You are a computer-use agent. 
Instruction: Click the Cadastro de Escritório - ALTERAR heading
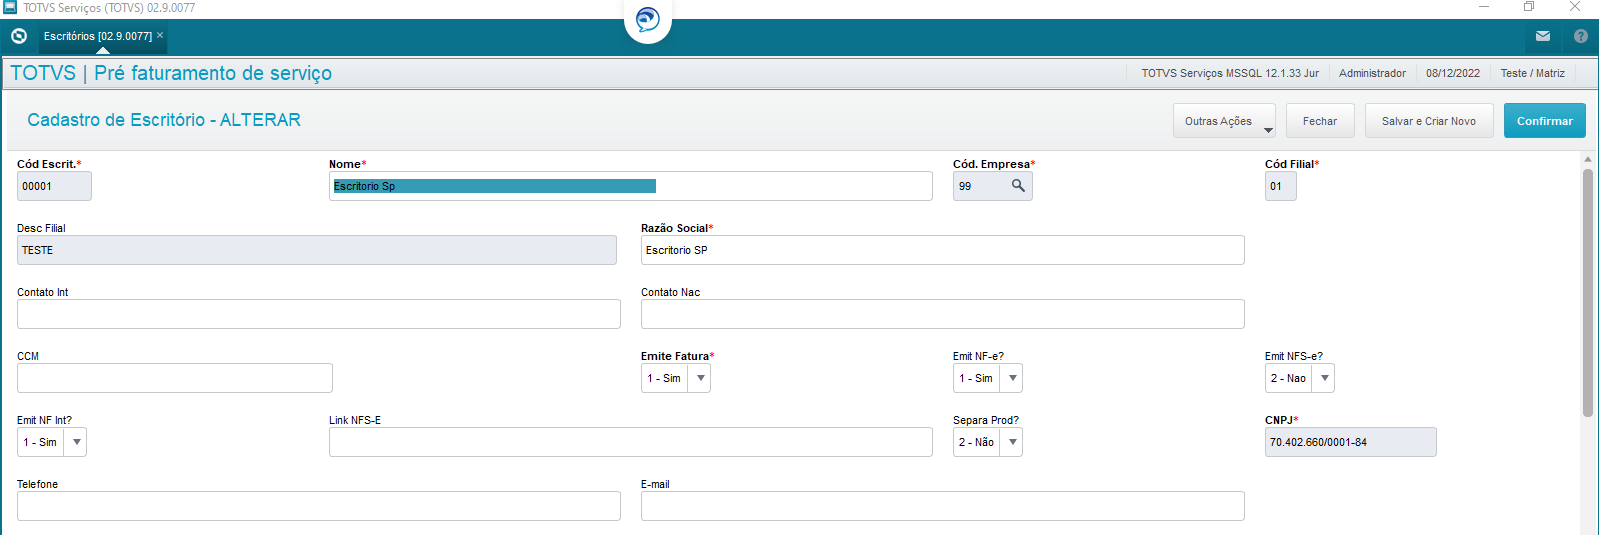click(x=164, y=120)
